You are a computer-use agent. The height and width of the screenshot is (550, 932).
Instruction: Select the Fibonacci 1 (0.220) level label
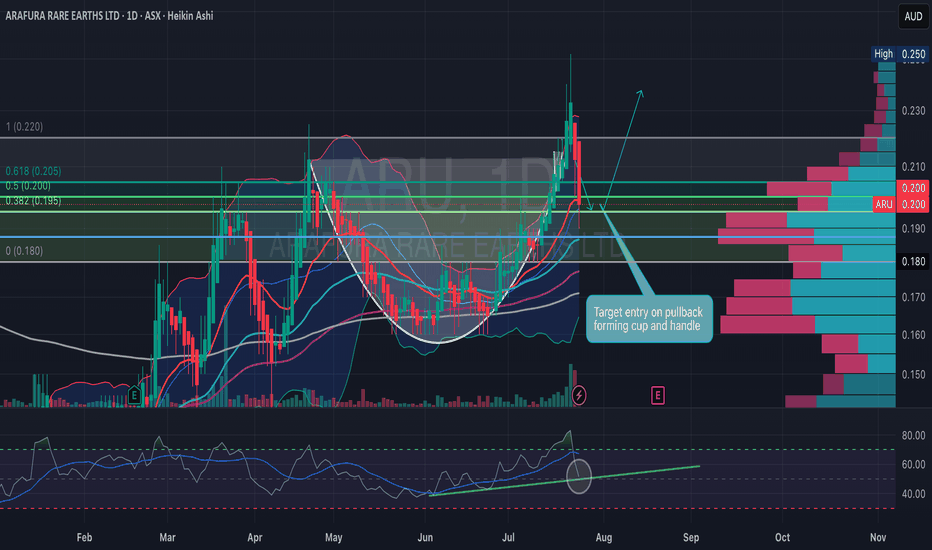(24, 127)
